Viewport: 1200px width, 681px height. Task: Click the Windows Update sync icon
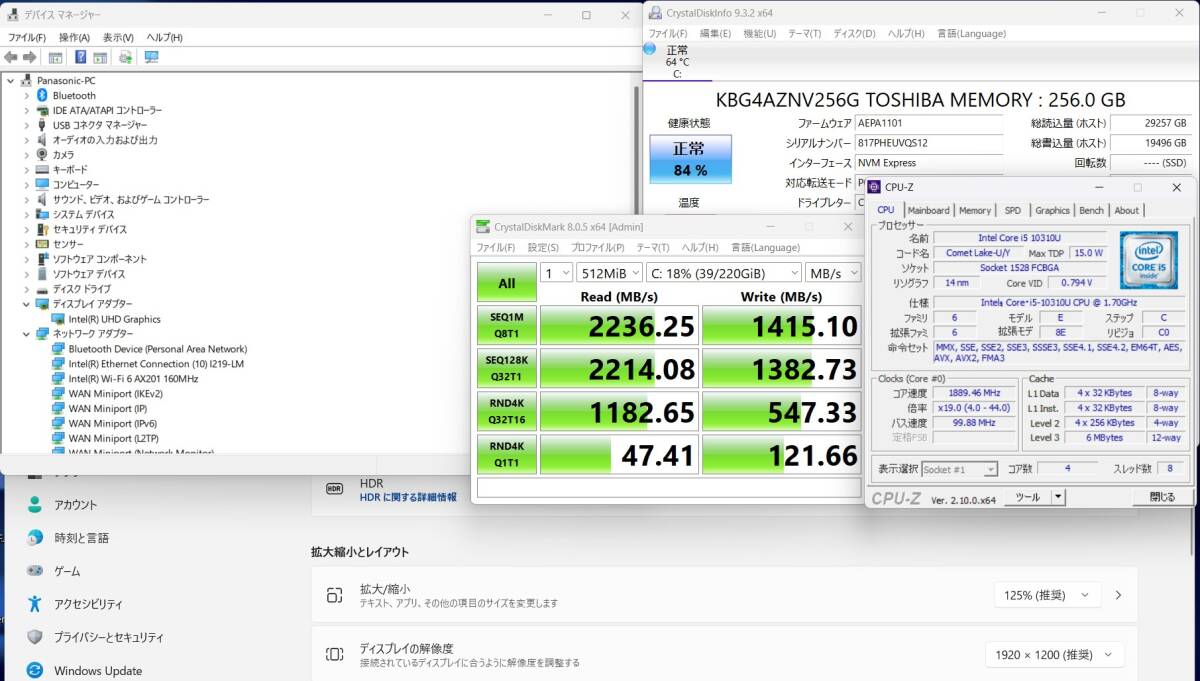35,670
